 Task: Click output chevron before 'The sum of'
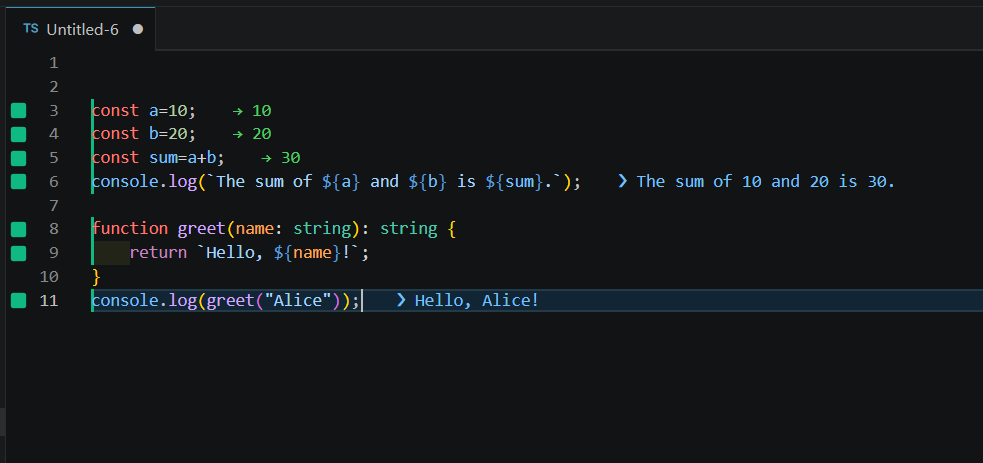click(623, 182)
